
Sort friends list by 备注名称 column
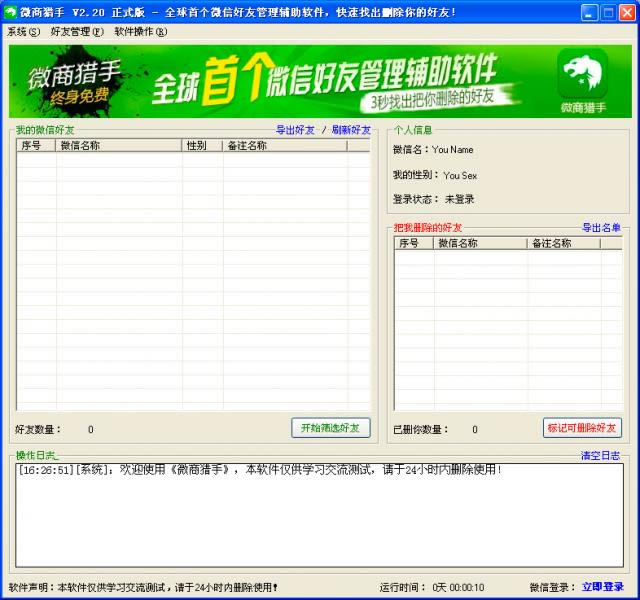(x=285, y=146)
